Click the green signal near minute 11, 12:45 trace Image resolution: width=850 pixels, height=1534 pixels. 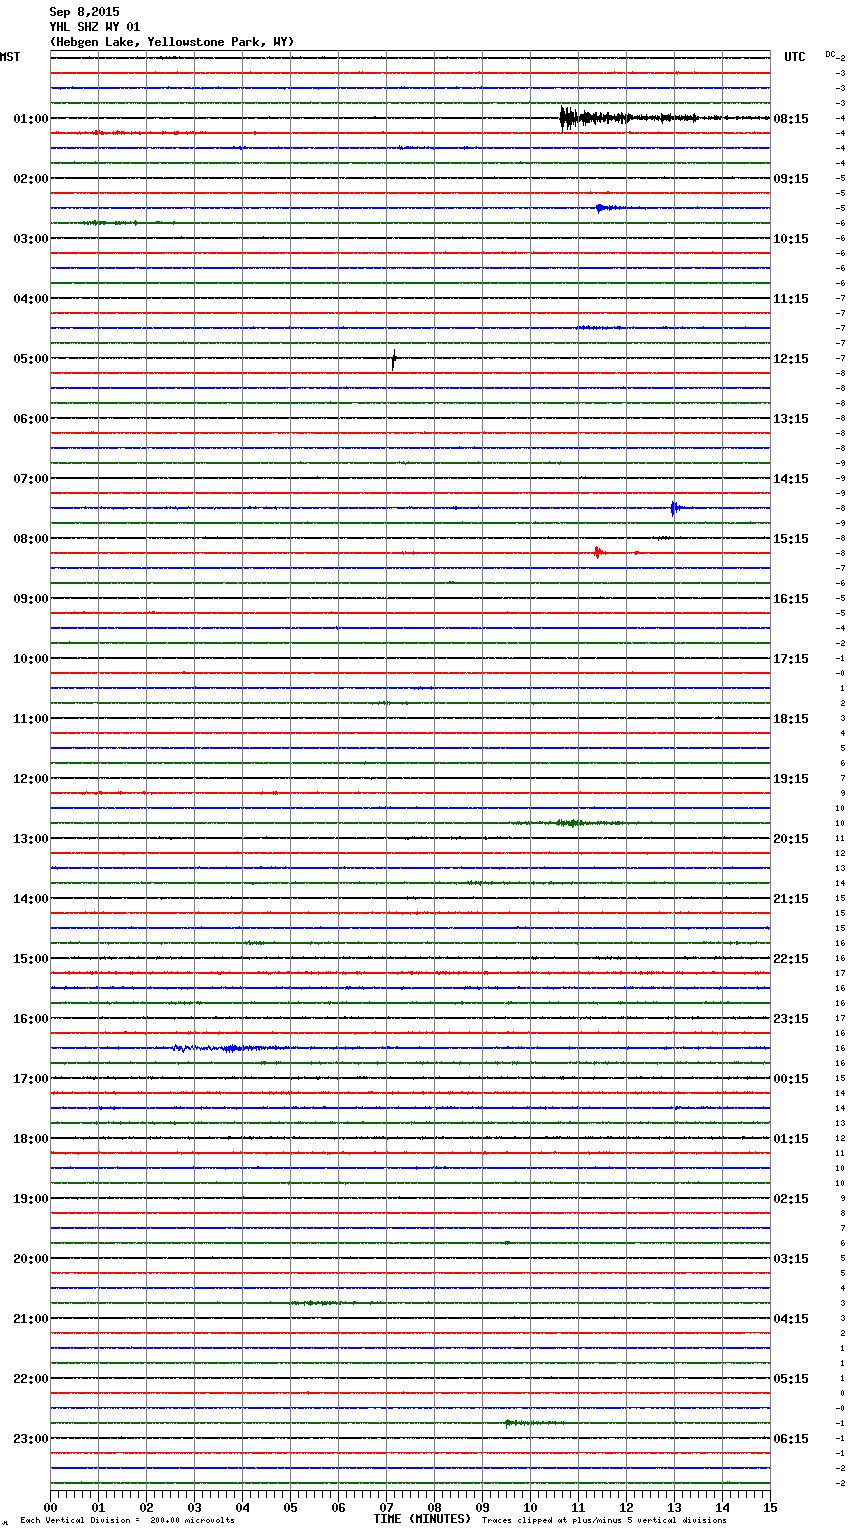[x=570, y=823]
